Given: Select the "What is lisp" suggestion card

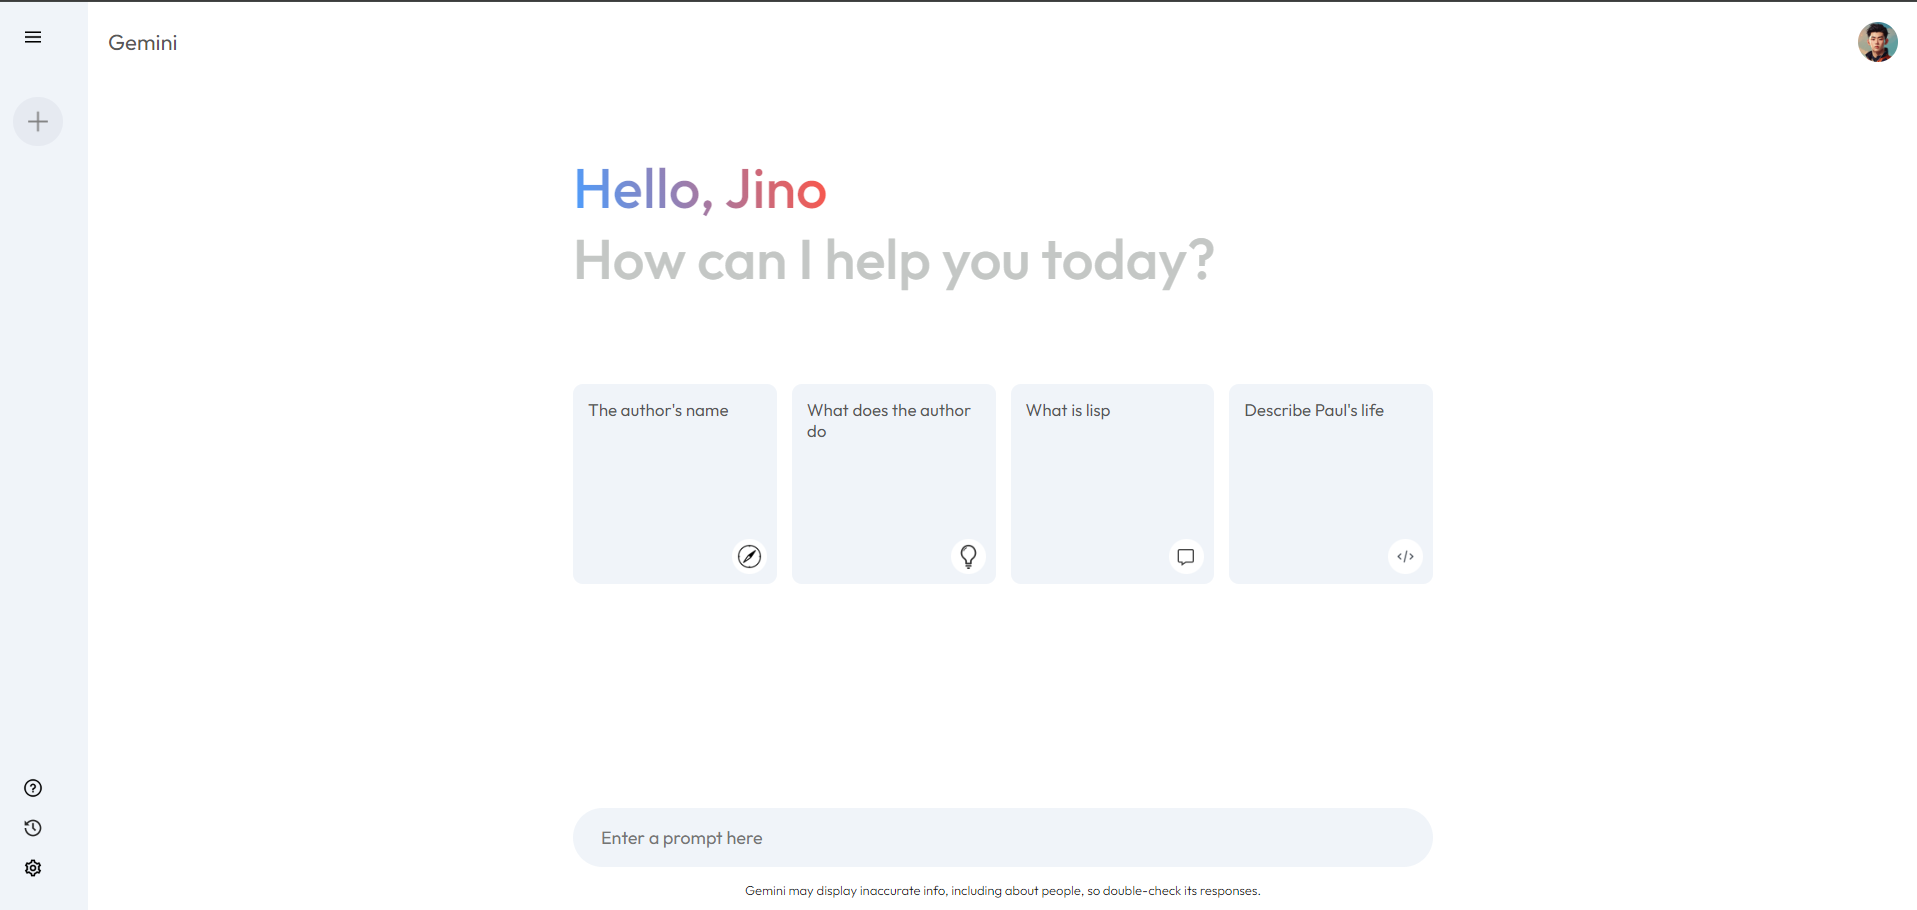Looking at the screenshot, I should click(1112, 484).
